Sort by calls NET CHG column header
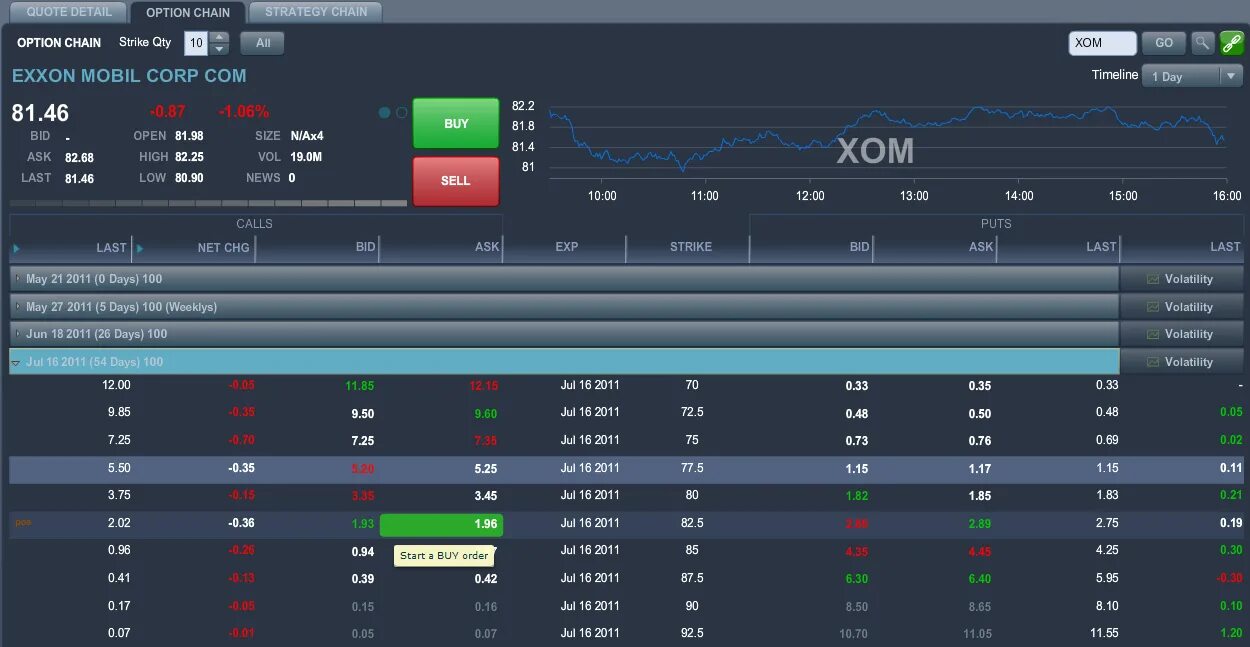The width and height of the screenshot is (1250, 647). pos(223,248)
